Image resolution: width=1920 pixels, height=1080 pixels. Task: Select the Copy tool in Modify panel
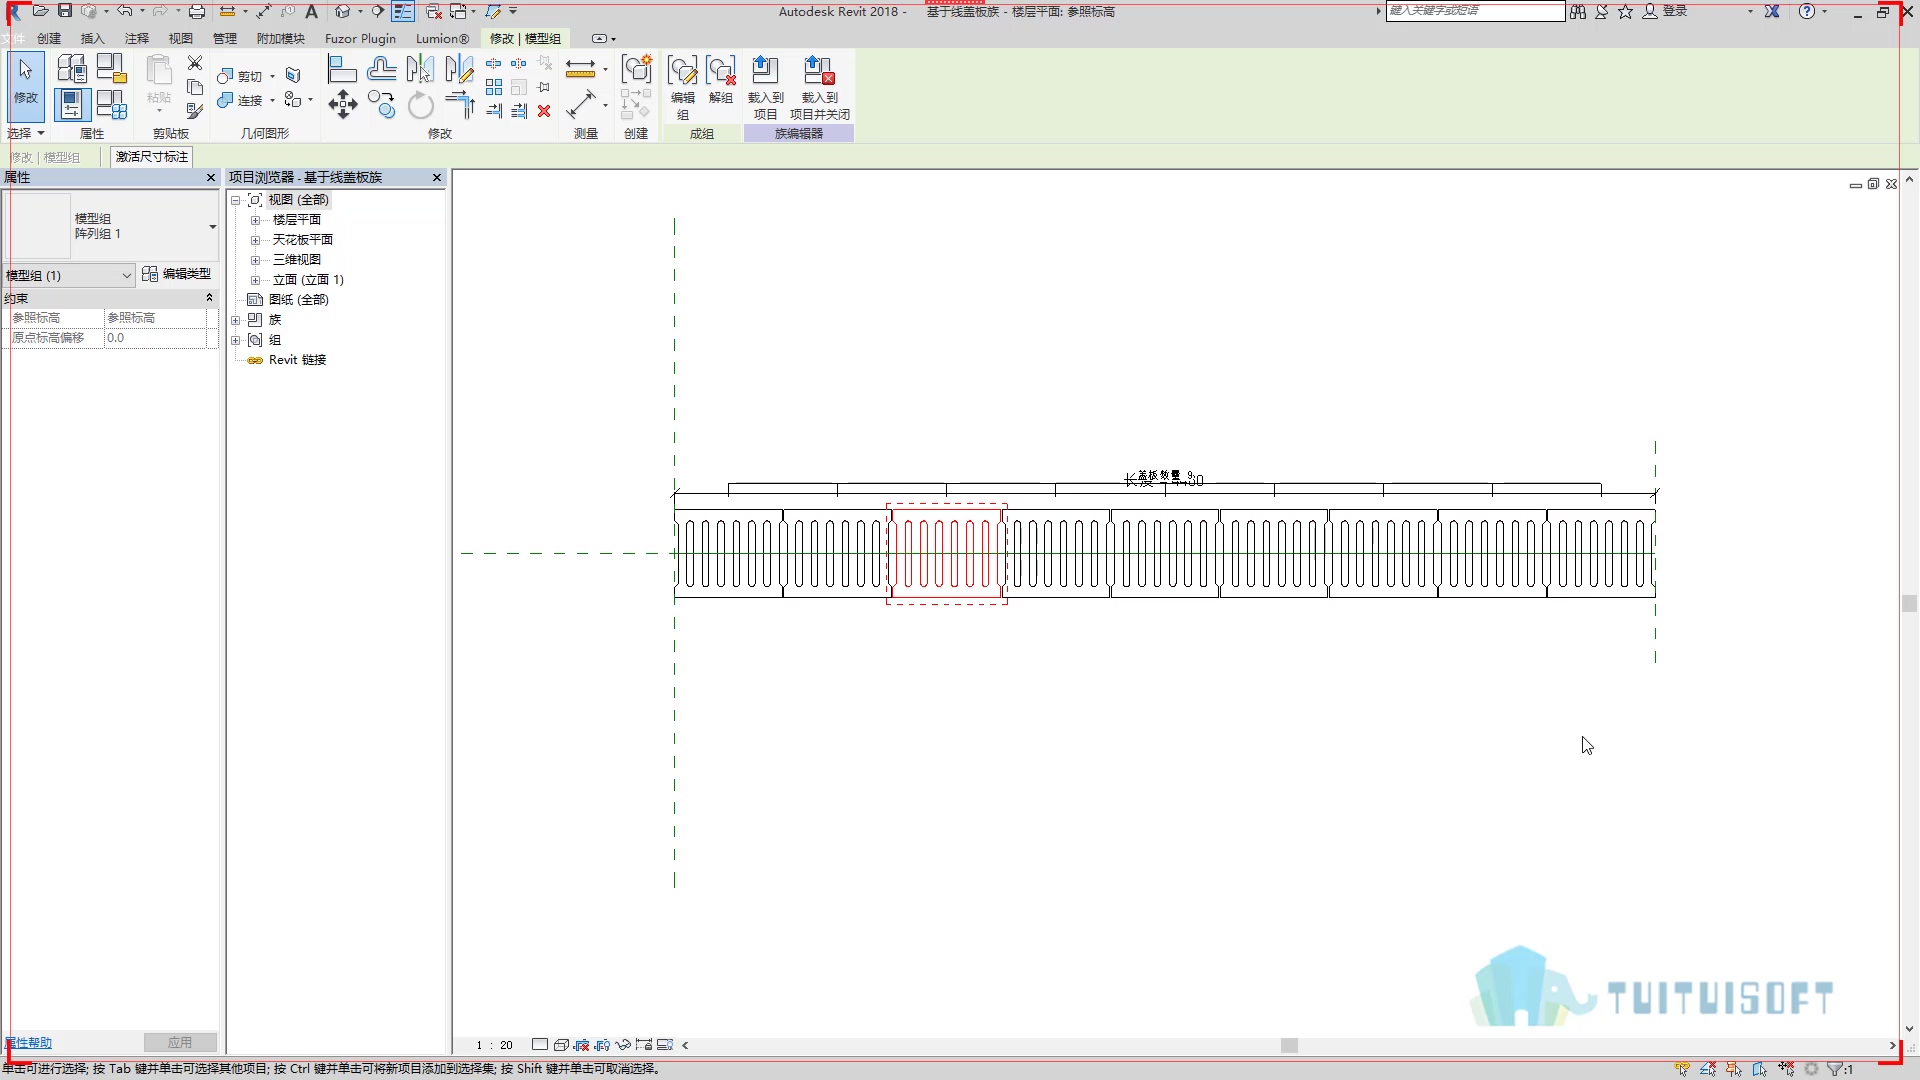tap(381, 104)
